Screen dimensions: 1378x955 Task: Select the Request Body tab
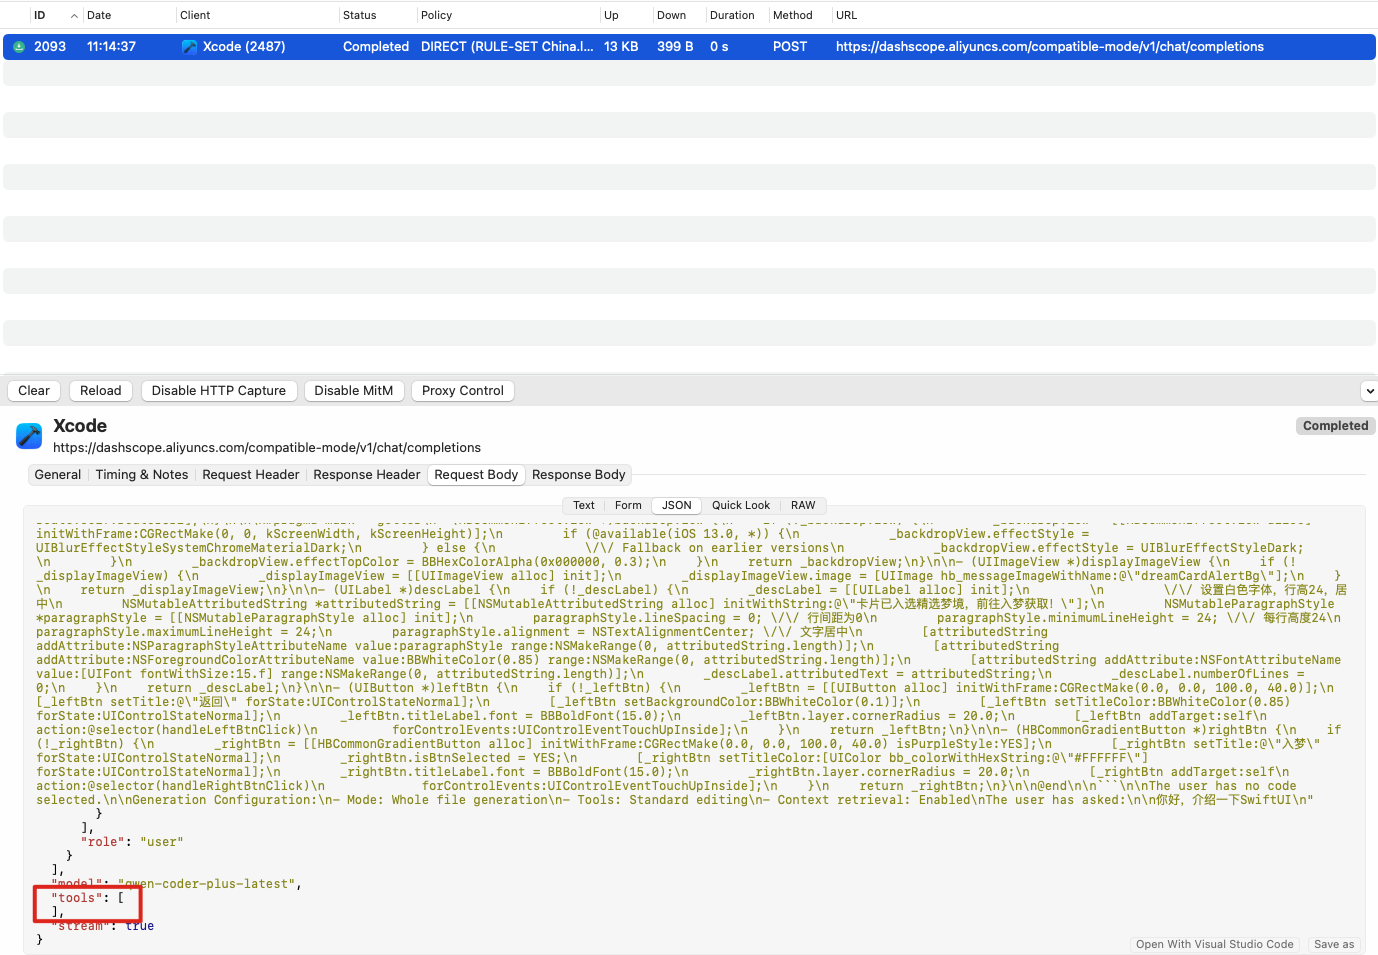point(477,475)
